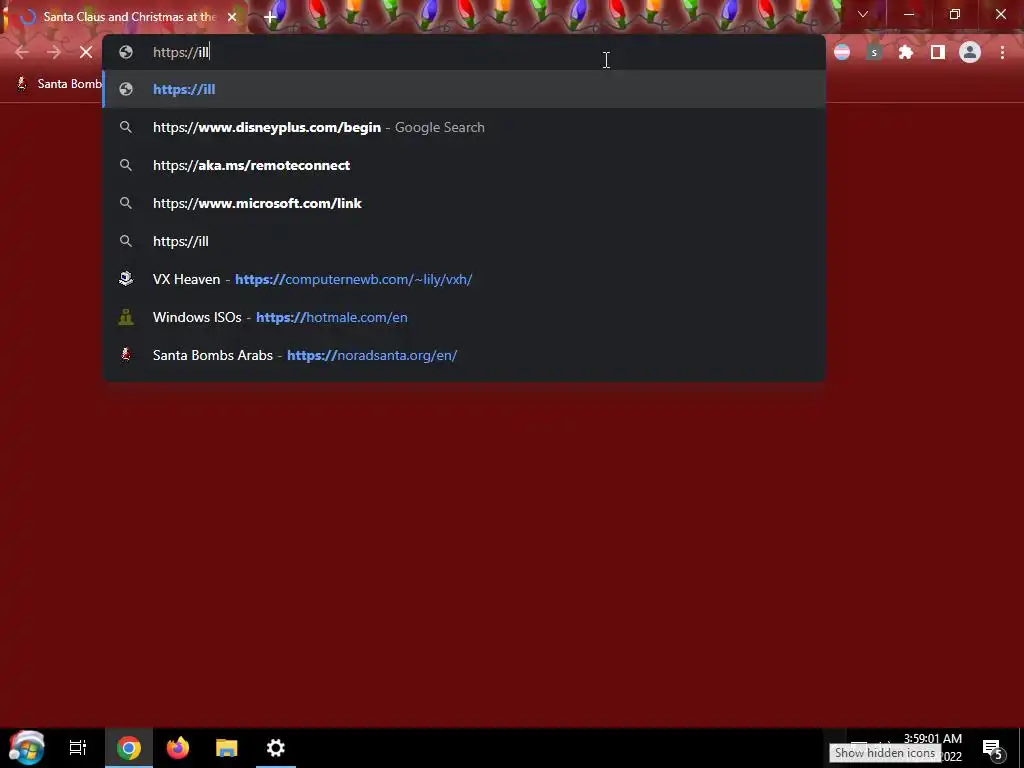
Task: Click the gray S extension icon
Action: point(874,52)
